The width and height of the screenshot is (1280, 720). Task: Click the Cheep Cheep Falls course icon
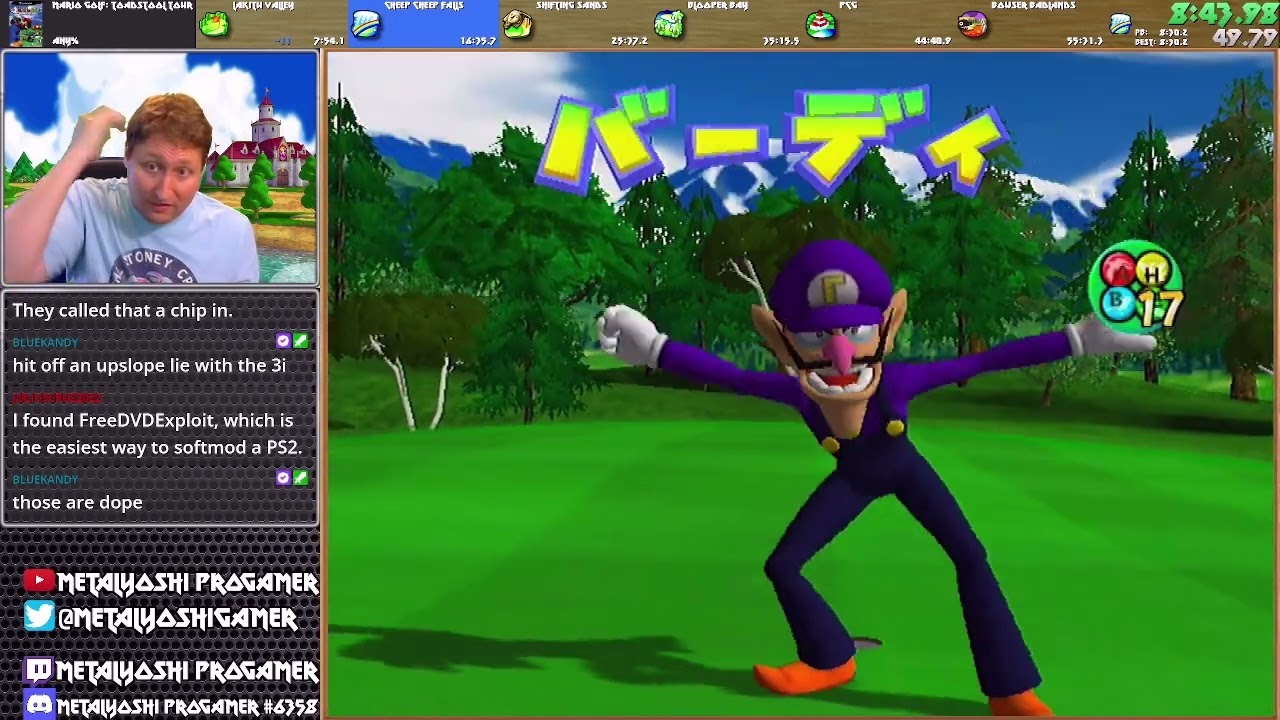pyautogui.click(x=366, y=25)
